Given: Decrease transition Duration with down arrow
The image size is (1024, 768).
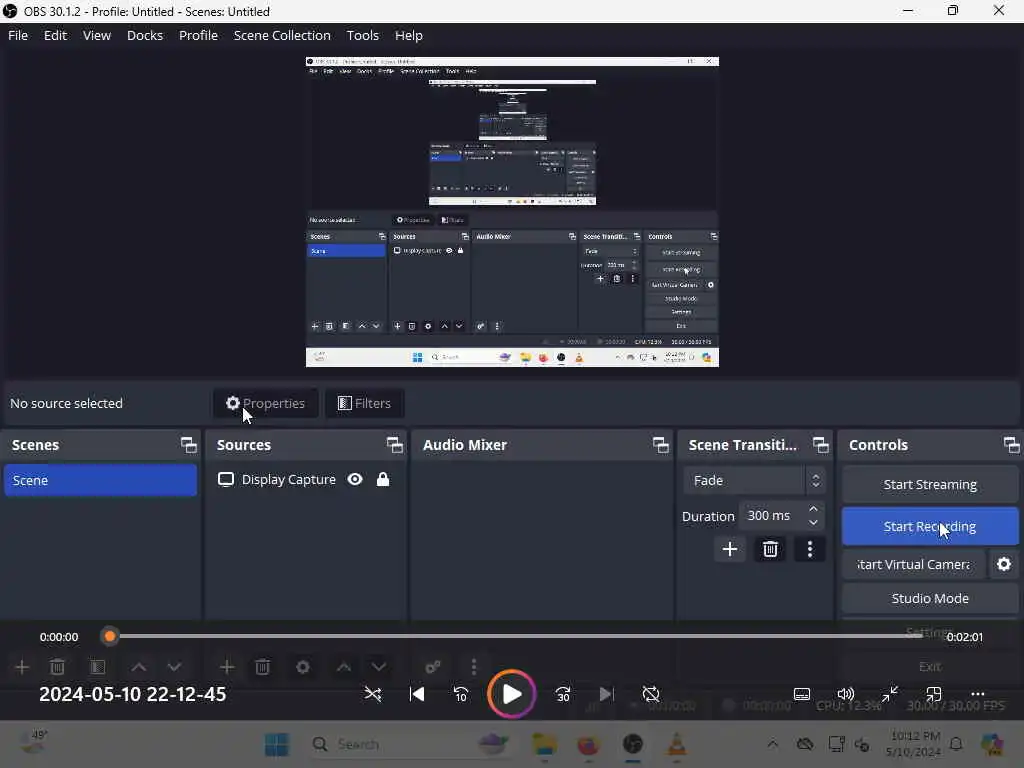Looking at the screenshot, I should [813, 522].
